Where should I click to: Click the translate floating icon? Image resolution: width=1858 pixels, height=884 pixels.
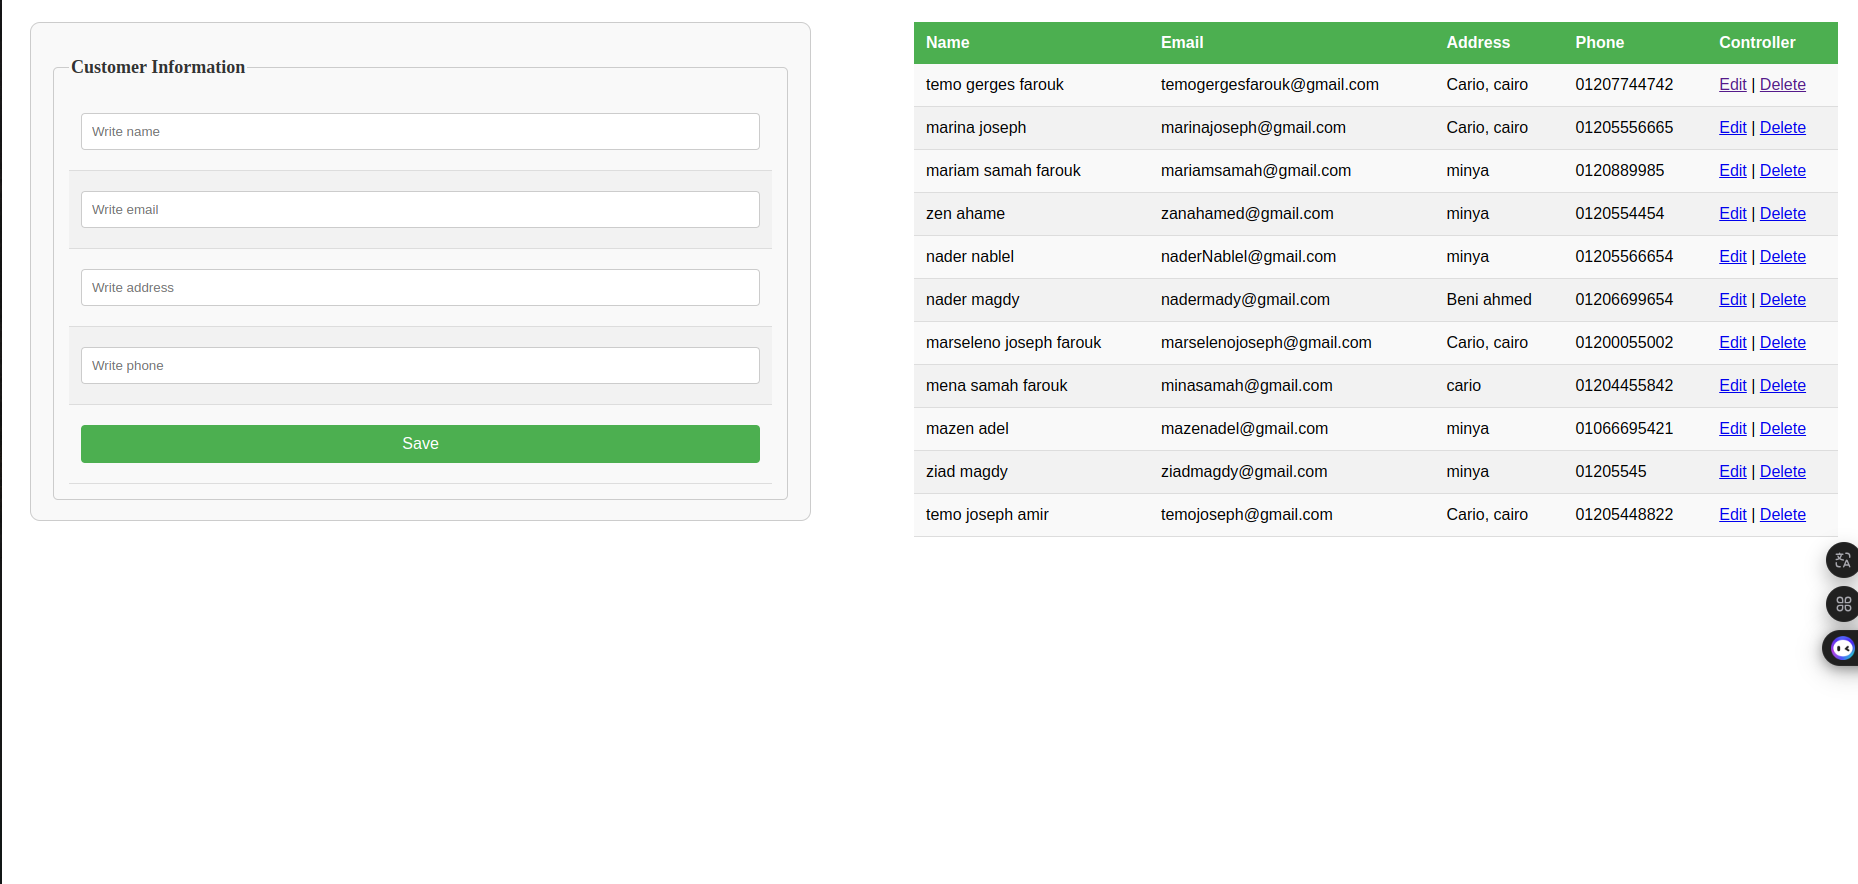(x=1842, y=560)
